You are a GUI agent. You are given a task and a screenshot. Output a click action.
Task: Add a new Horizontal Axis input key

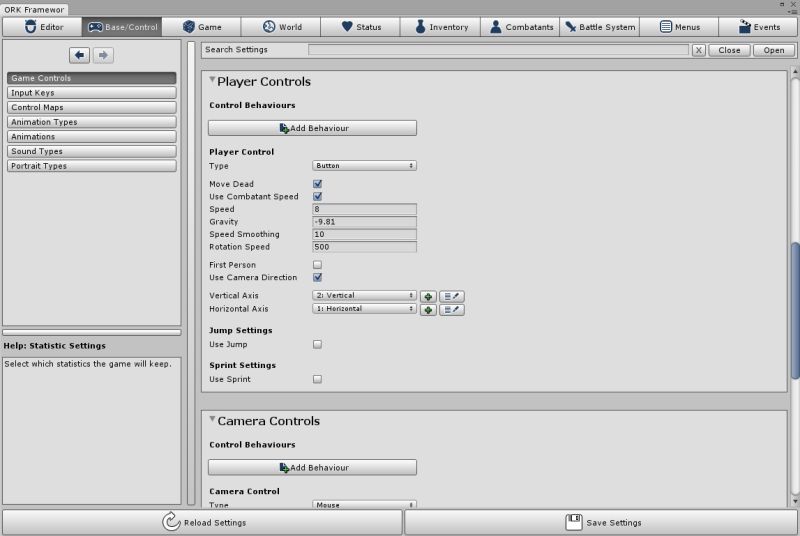pos(428,310)
